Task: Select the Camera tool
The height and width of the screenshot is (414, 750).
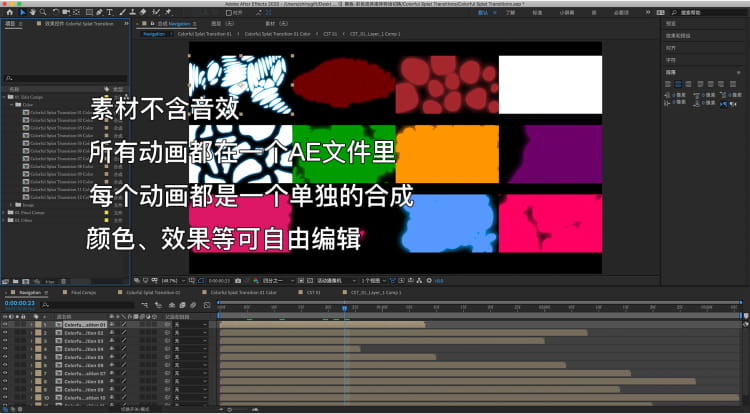Action: (x=66, y=12)
